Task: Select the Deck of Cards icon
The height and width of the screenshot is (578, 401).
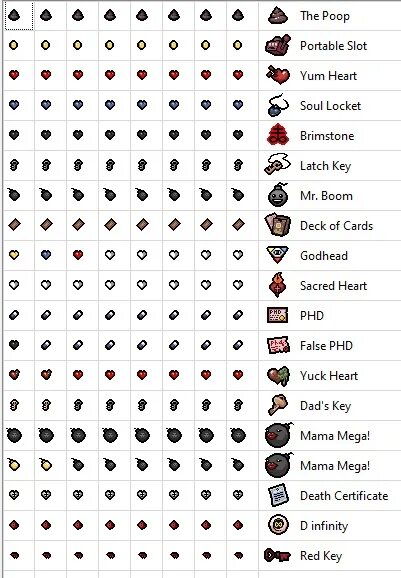Action: click(x=278, y=225)
